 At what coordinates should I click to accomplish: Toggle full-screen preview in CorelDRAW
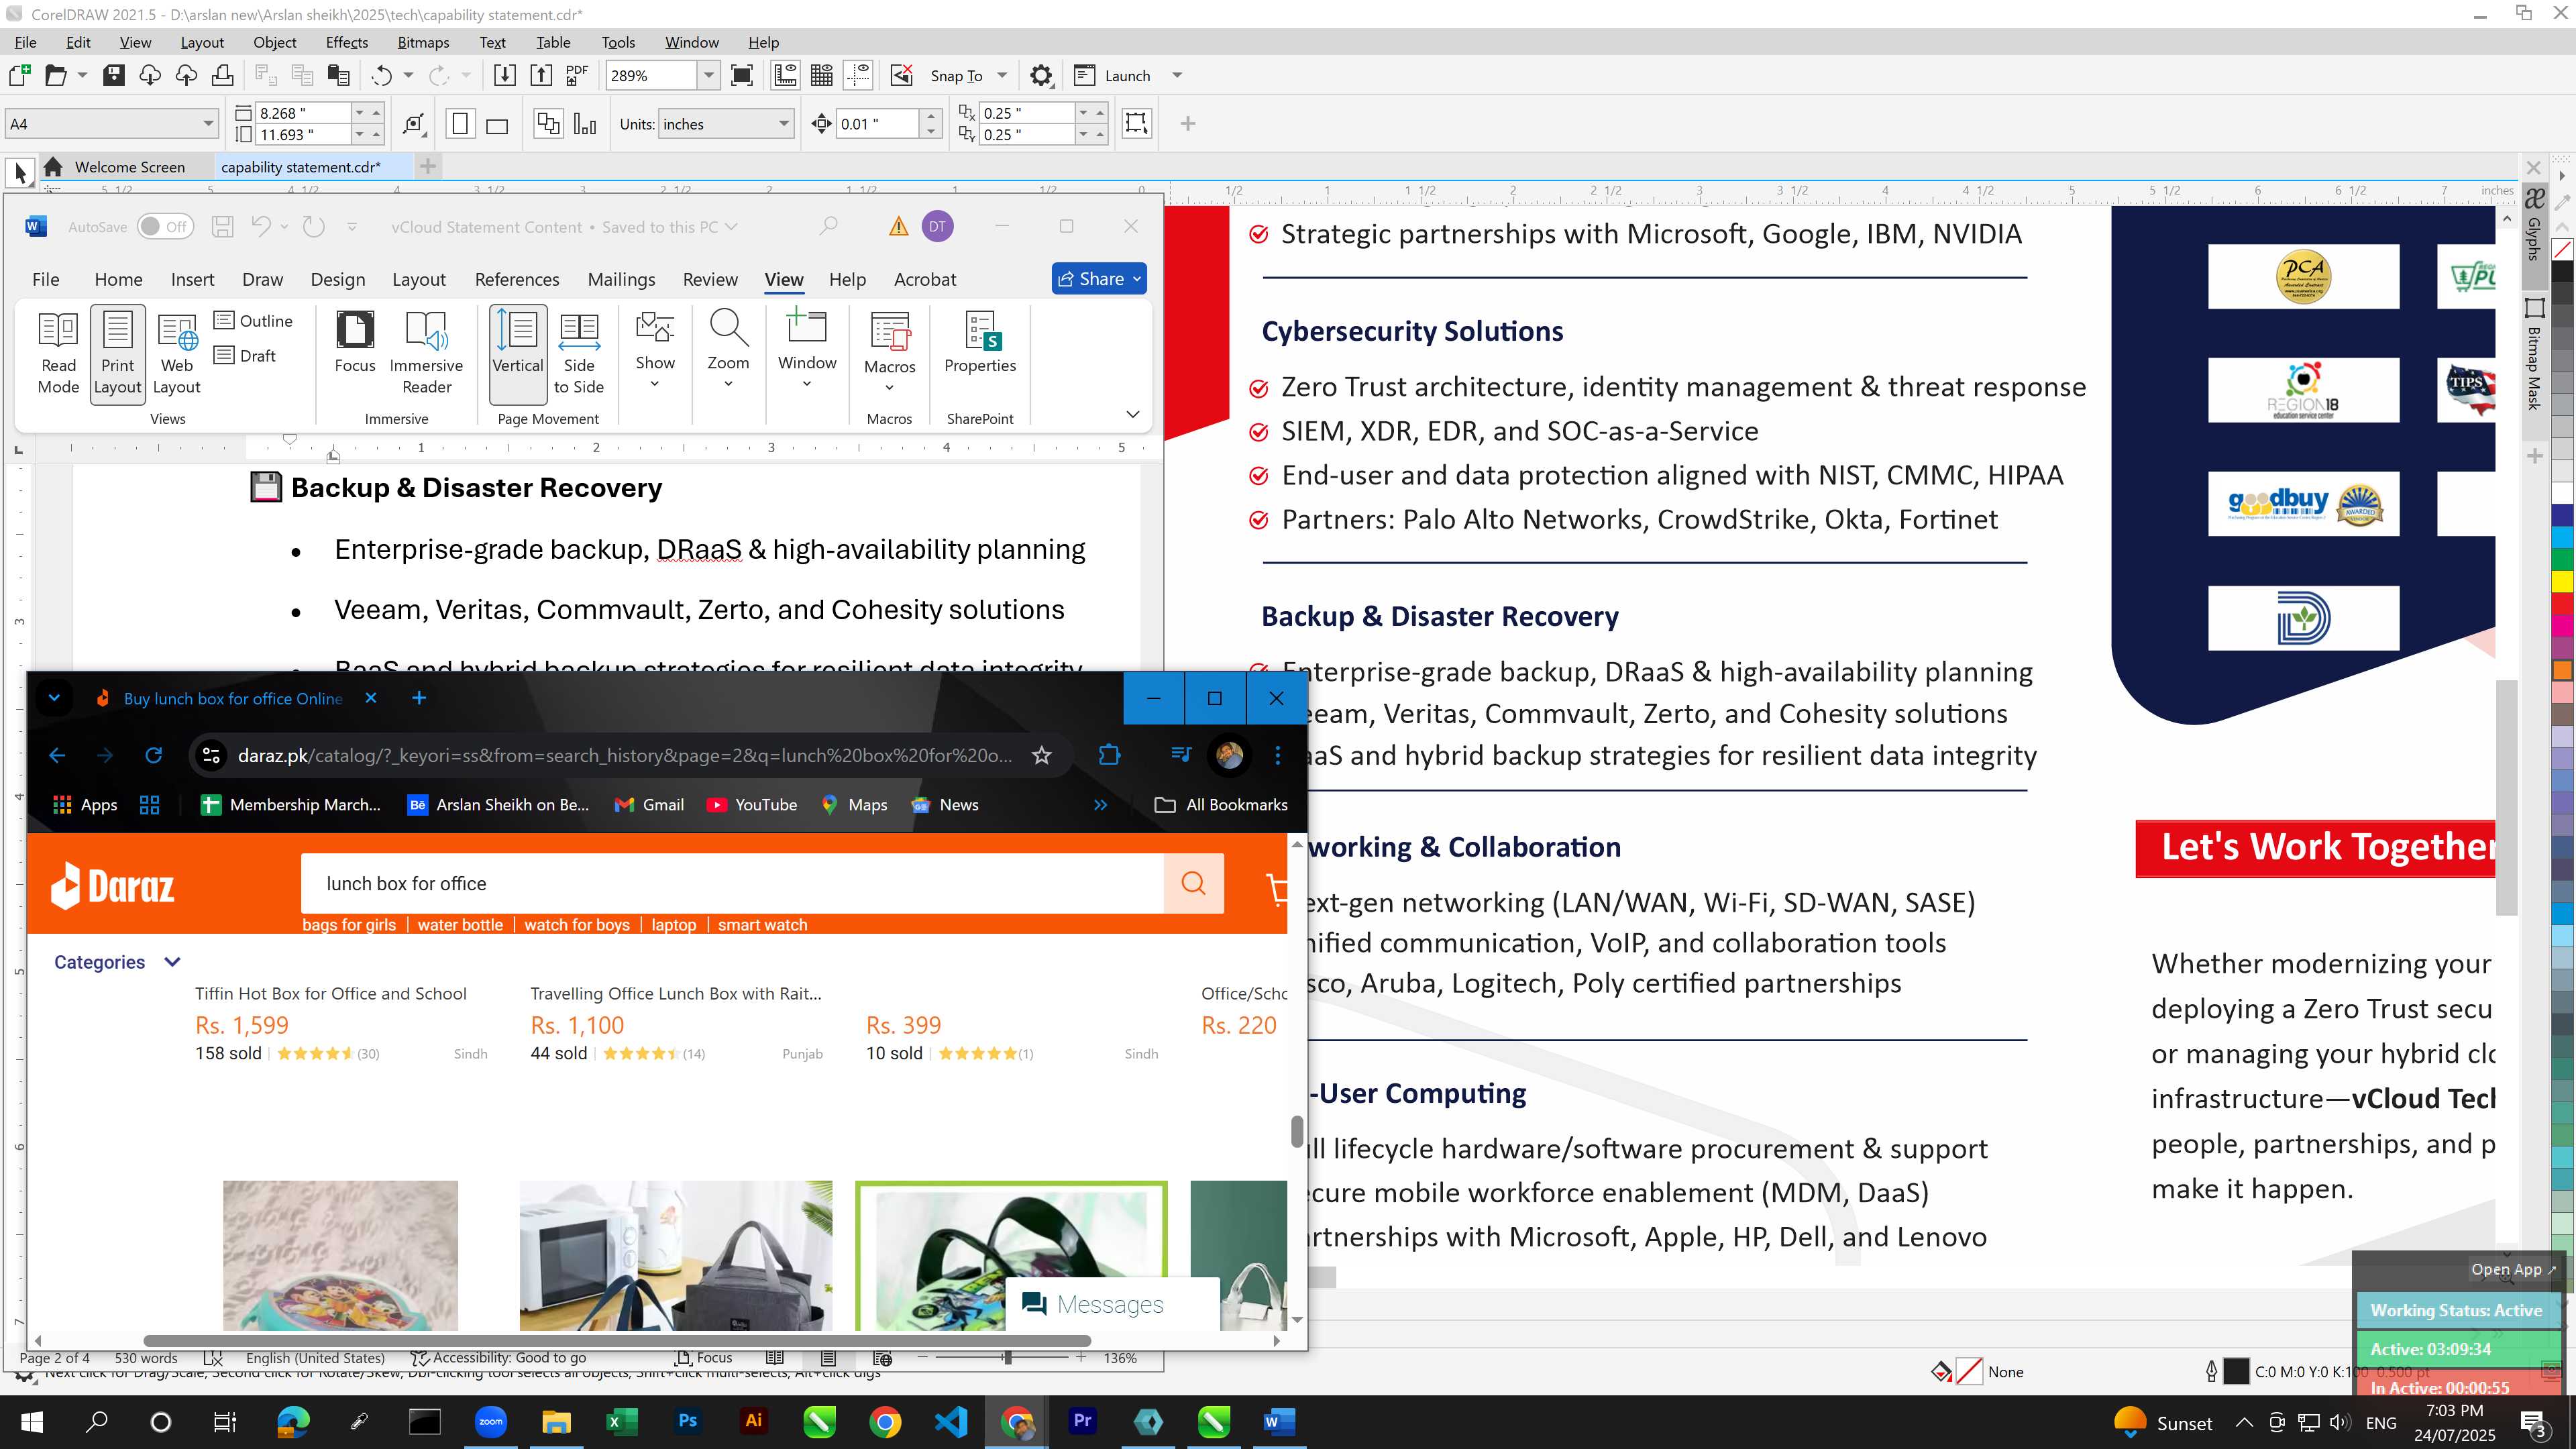(x=742, y=75)
